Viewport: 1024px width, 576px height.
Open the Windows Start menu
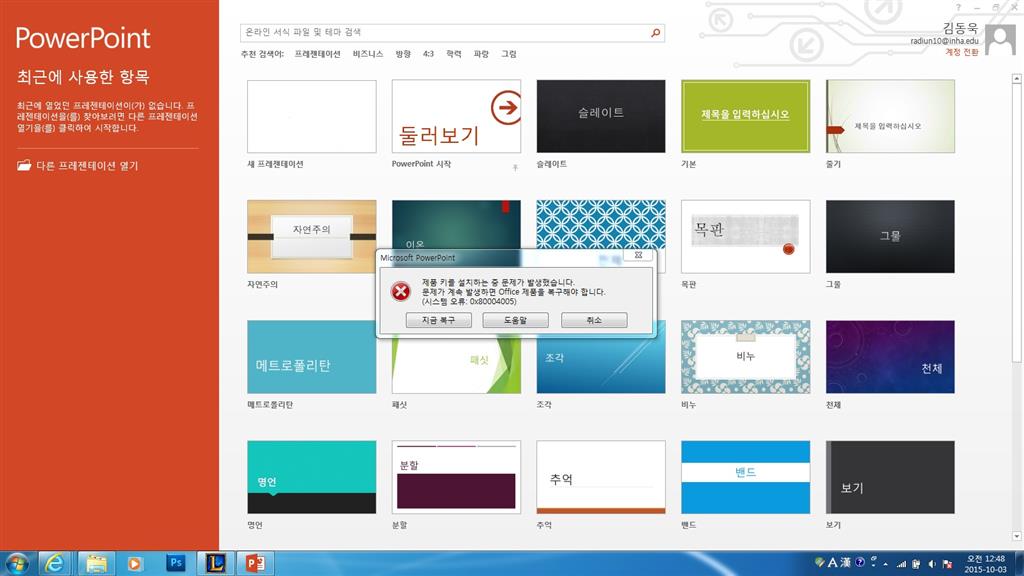(x=17, y=563)
